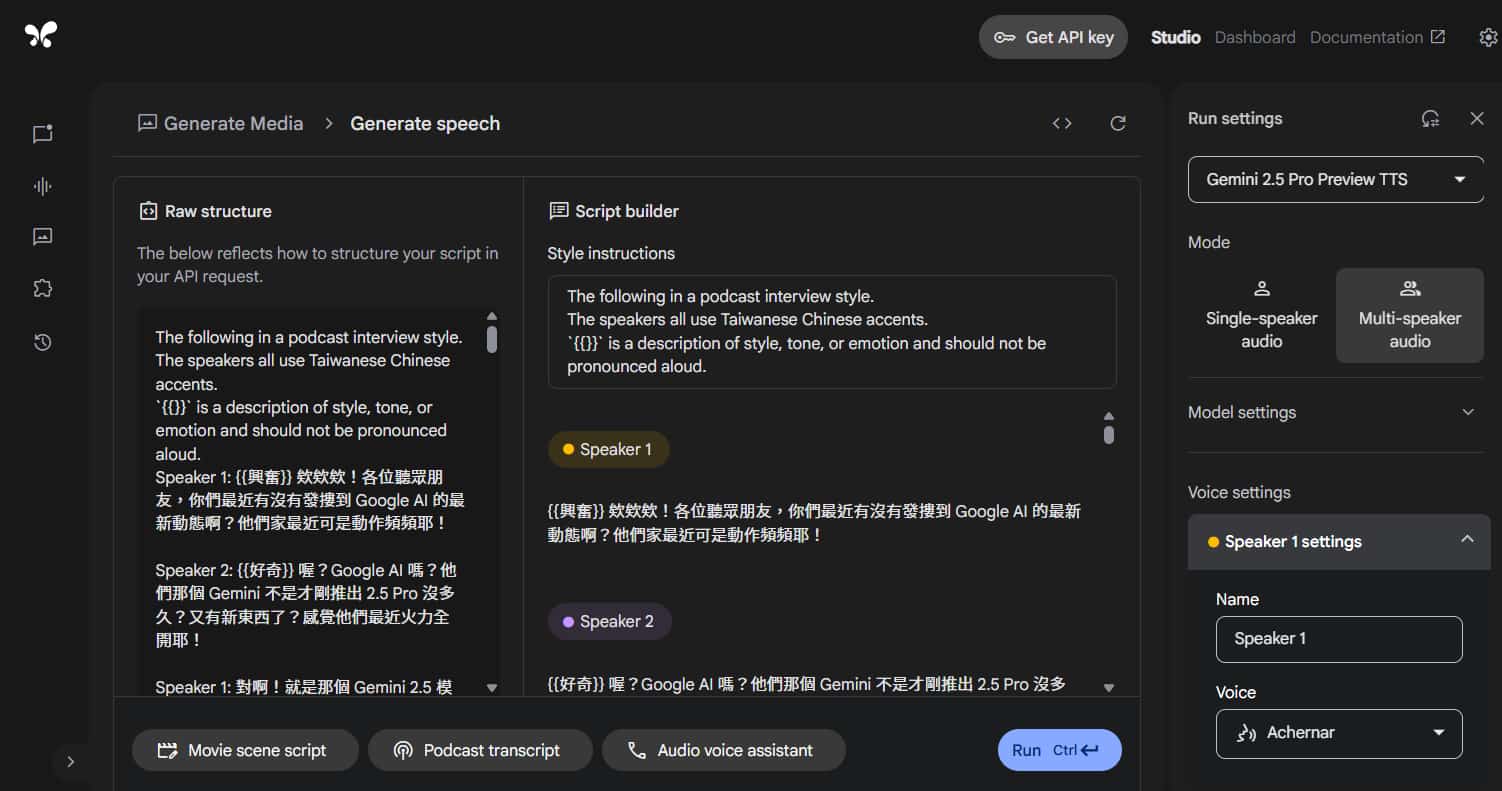
Task: Click Speaker 1's script line text
Action: [x=814, y=523]
